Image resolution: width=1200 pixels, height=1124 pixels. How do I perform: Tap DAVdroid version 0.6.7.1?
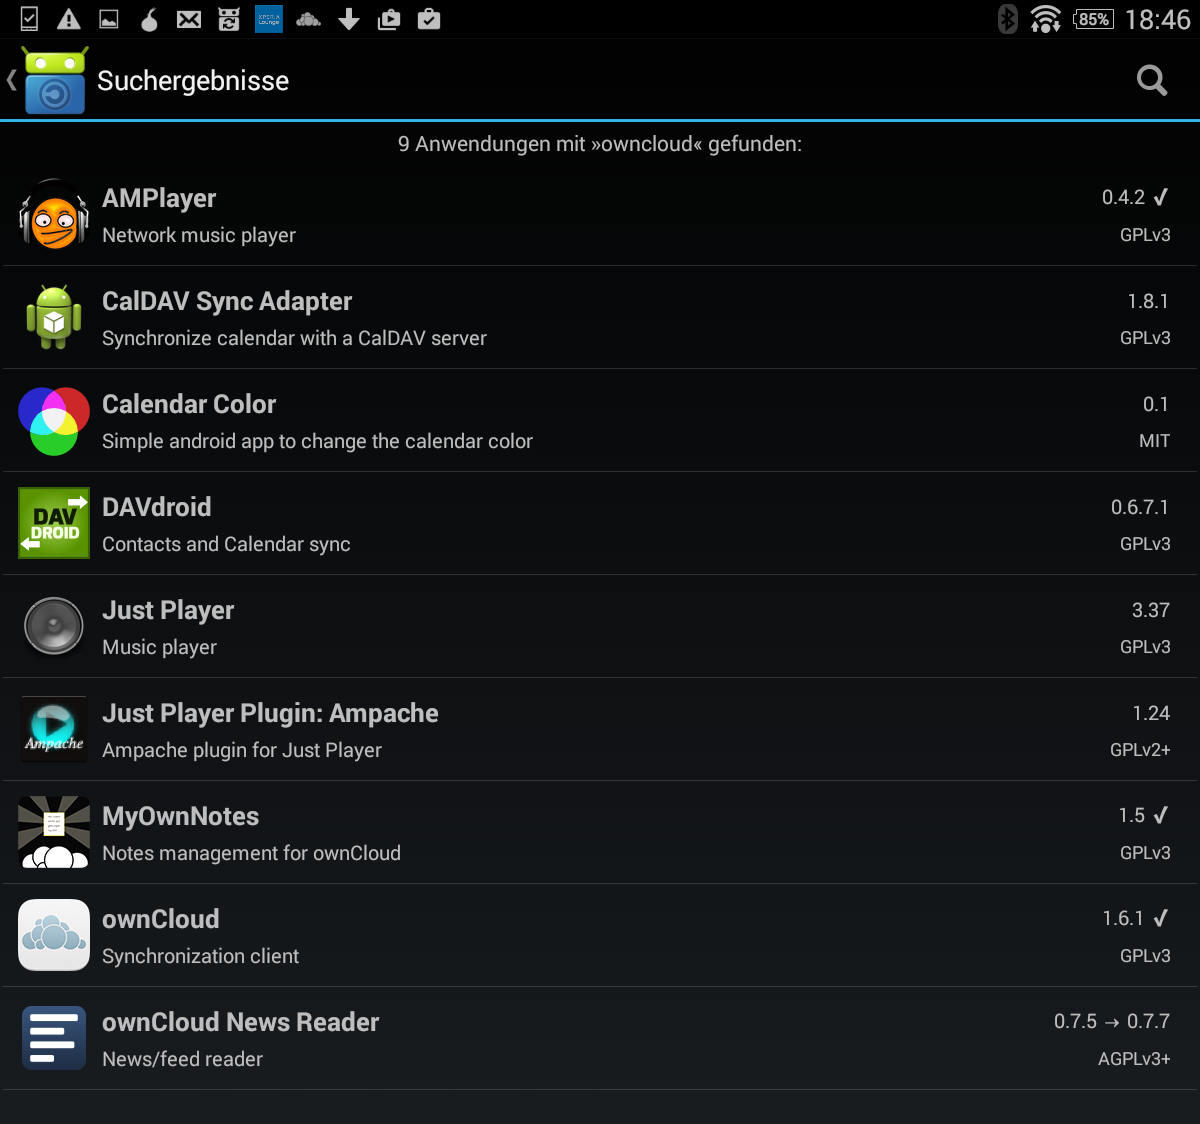(x=1140, y=507)
